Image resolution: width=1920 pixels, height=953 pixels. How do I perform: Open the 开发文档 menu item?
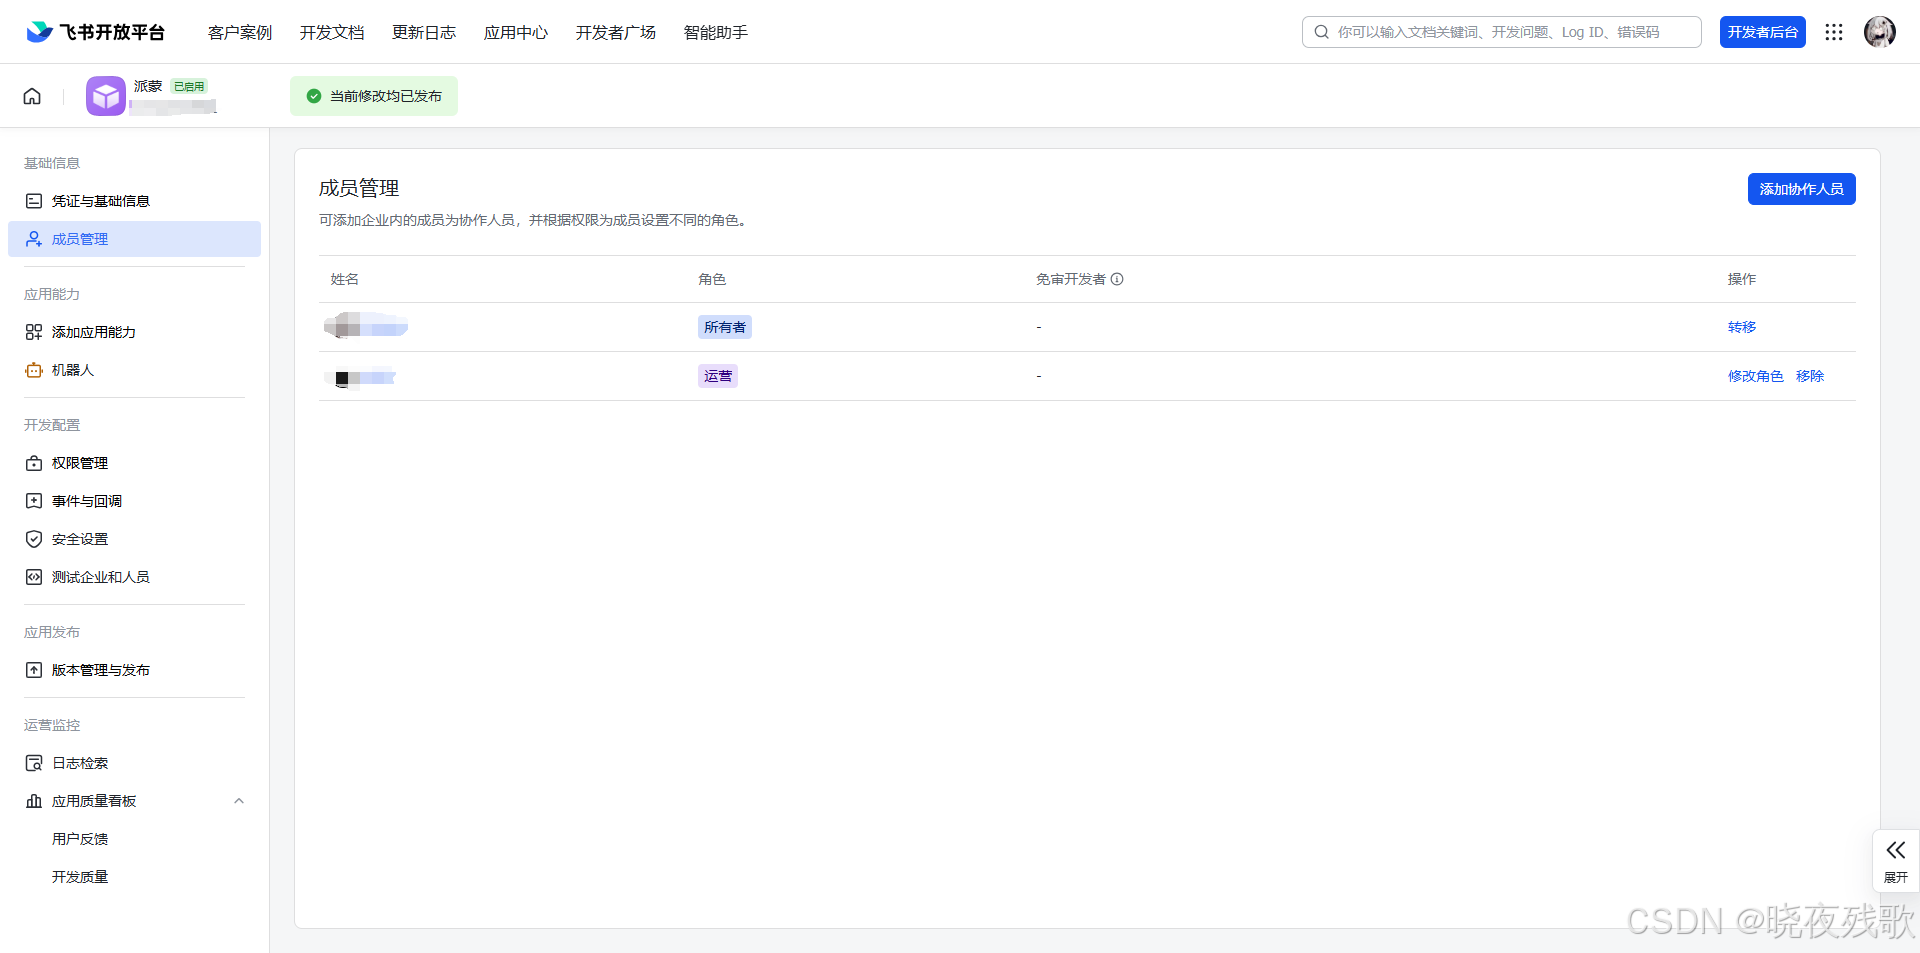tap(331, 32)
